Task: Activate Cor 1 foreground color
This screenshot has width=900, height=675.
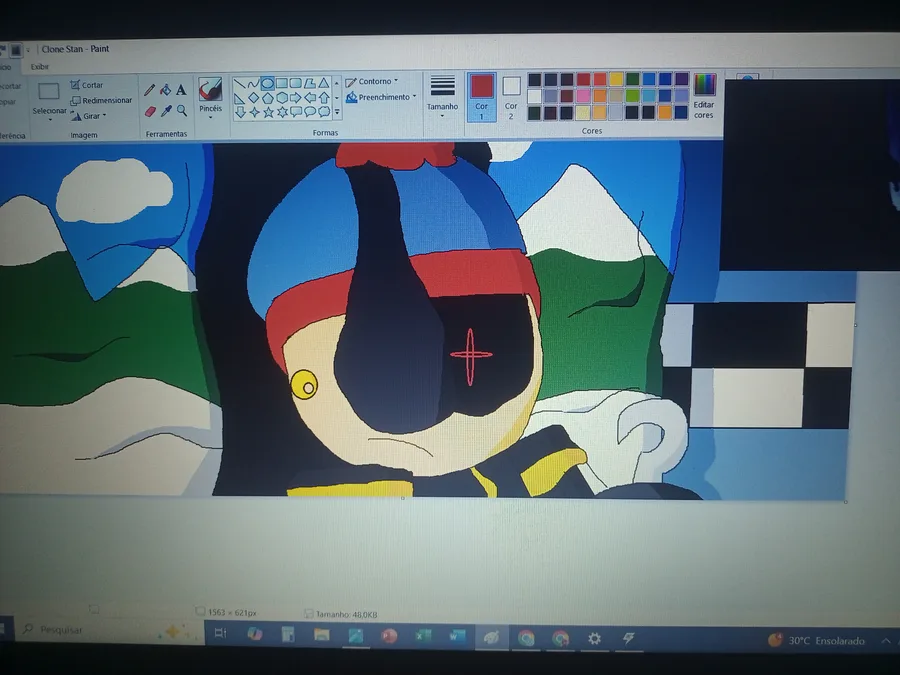Action: [481, 97]
